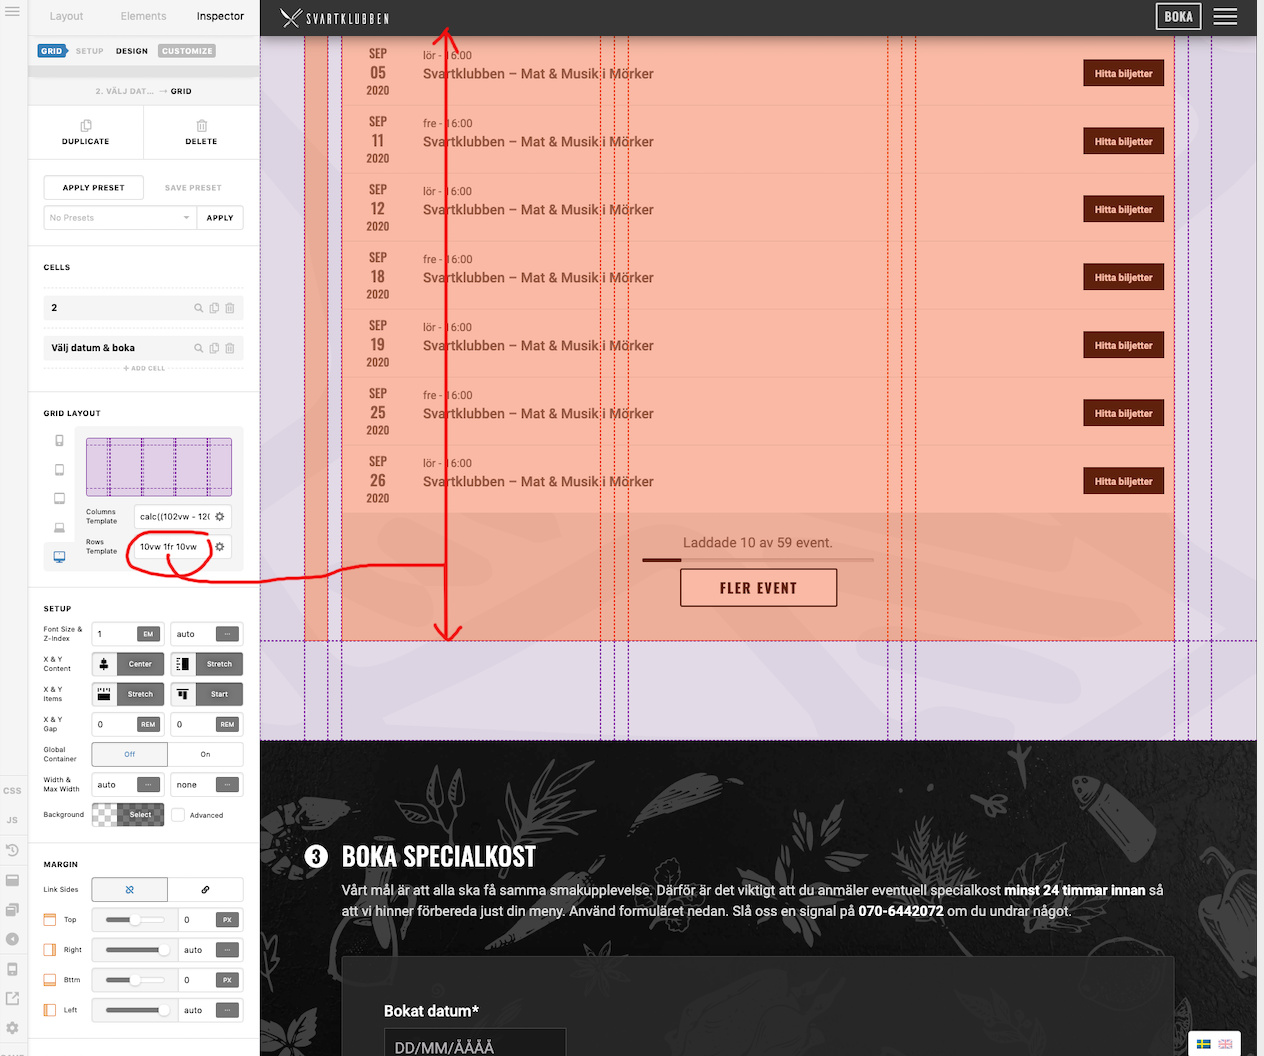Change the Top margin PX unit
The width and height of the screenshot is (1264, 1056).
coord(228,920)
